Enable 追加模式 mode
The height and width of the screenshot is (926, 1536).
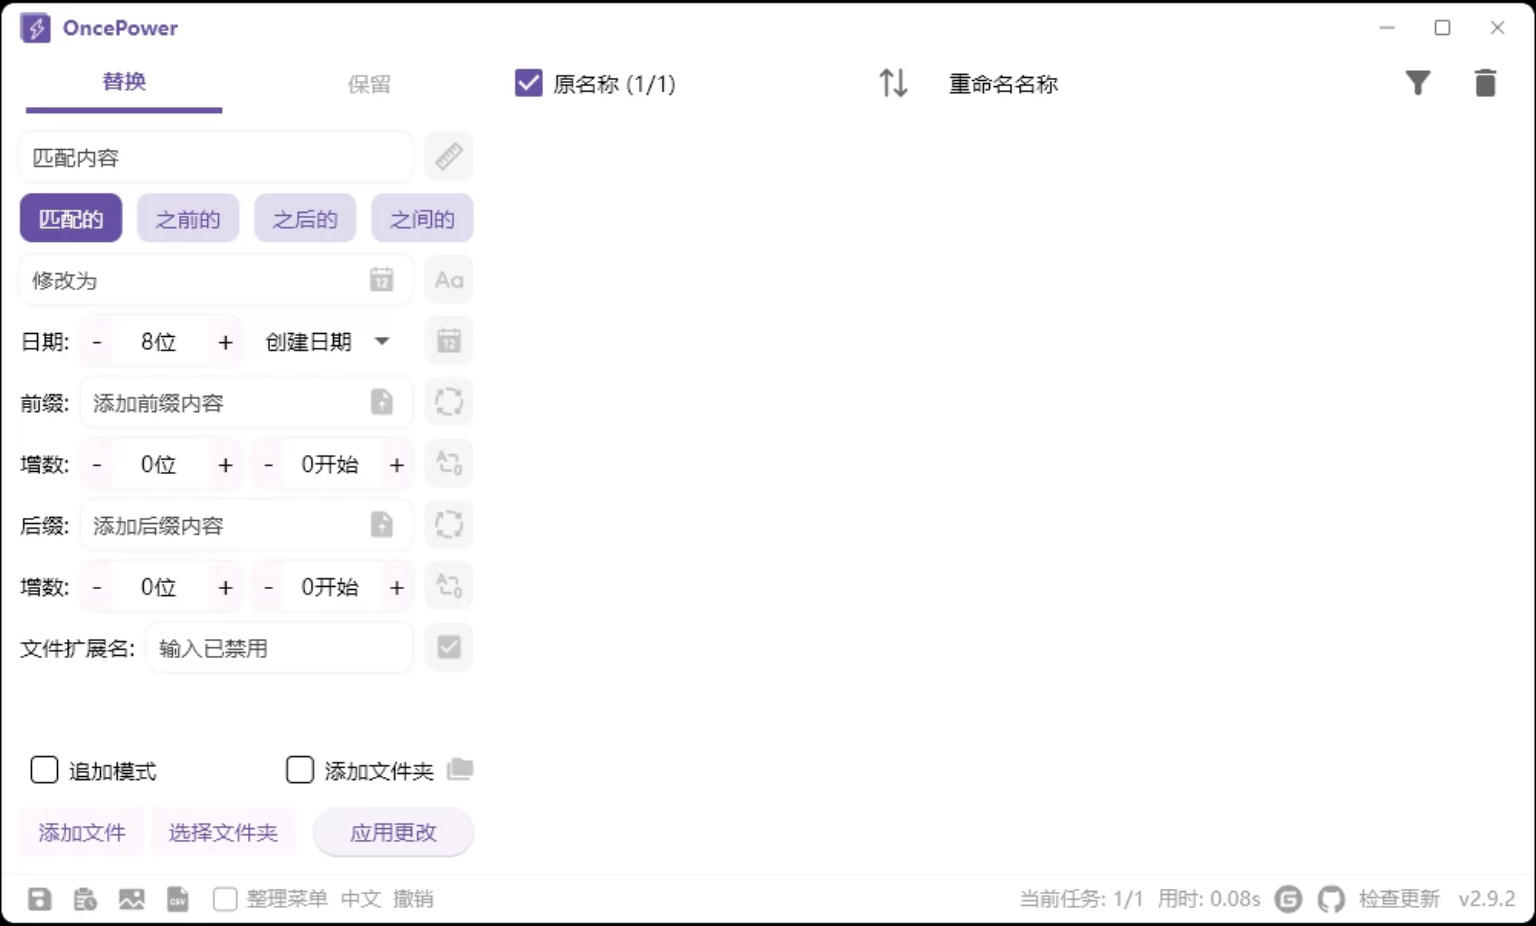click(x=44, y=770)
